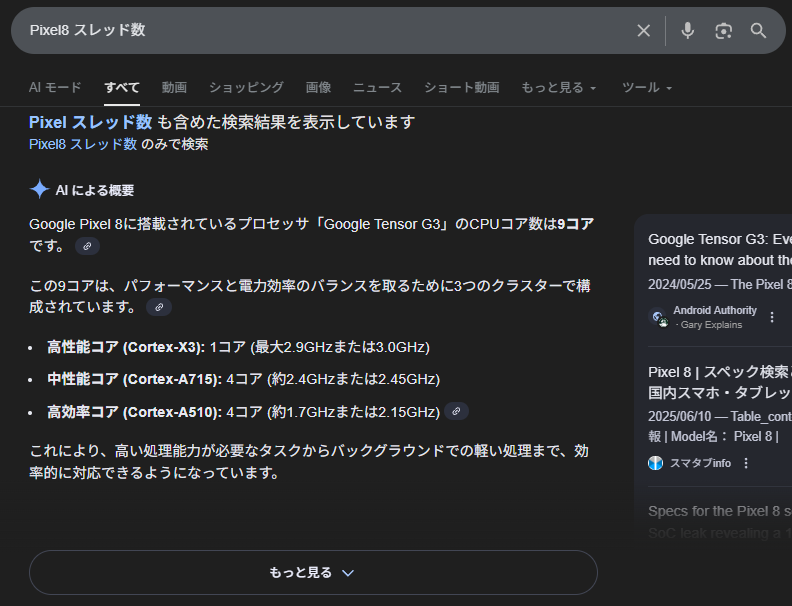Click the AI による概要 heading
This screenshot has height=606, width=792.
(95, 190)
